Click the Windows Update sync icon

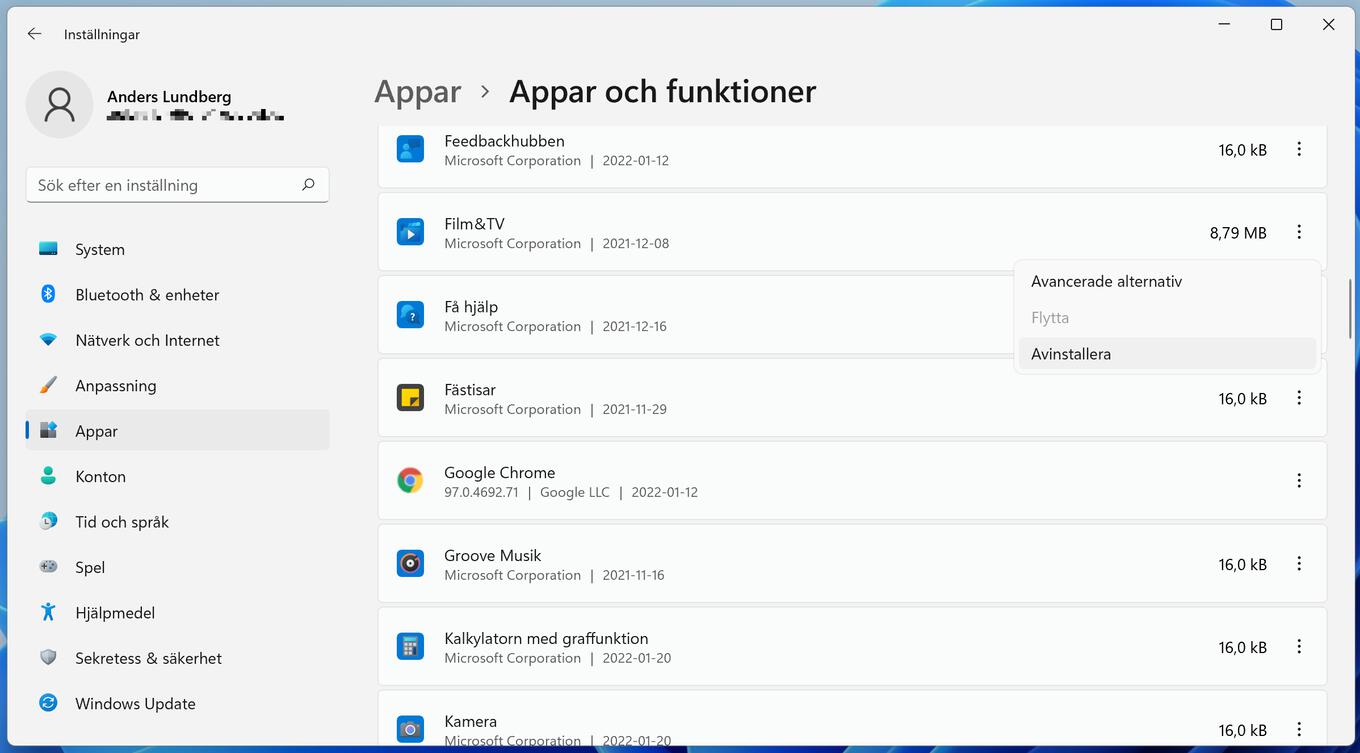pos(48,703)
